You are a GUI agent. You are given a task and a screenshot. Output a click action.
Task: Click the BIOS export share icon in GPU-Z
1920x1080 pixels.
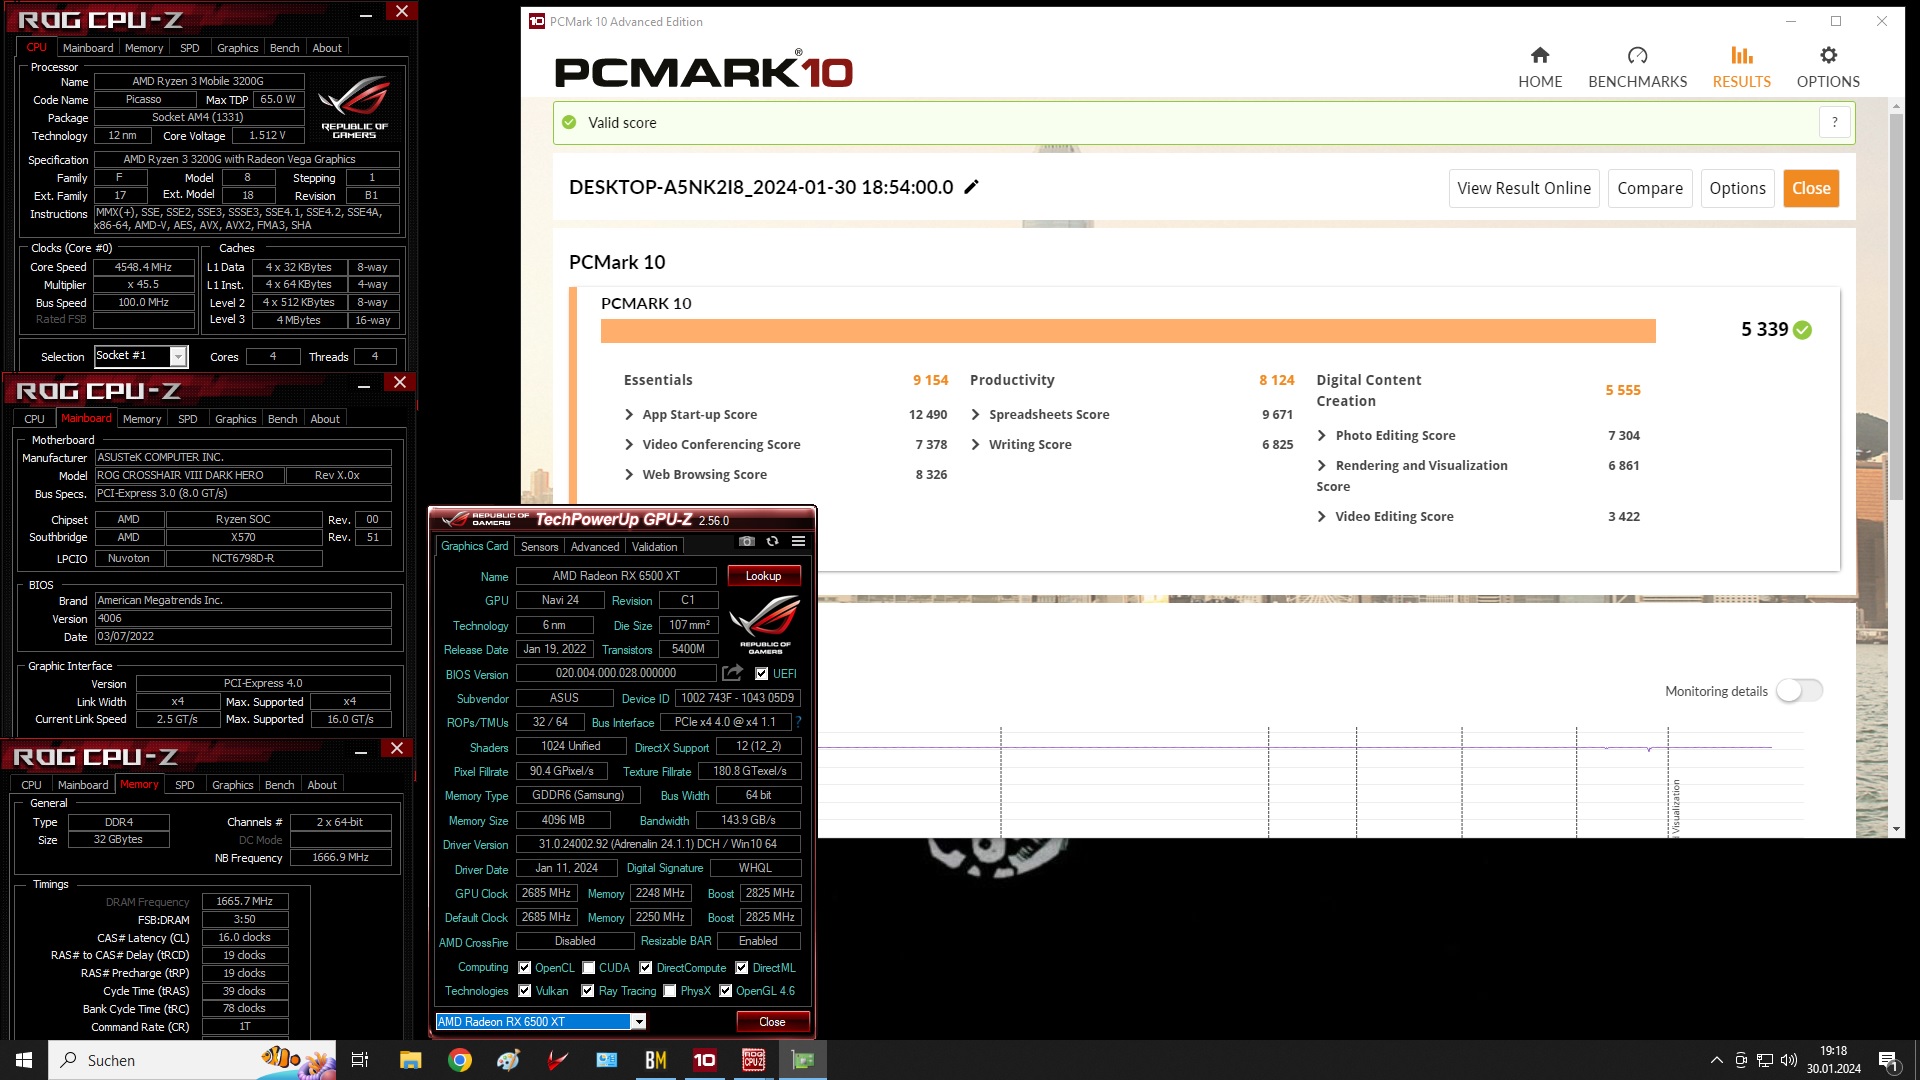point(732,673)
